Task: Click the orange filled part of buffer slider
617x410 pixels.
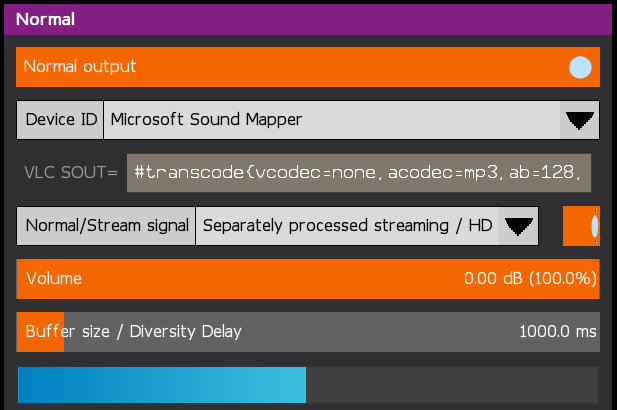Action: [40, 332]
